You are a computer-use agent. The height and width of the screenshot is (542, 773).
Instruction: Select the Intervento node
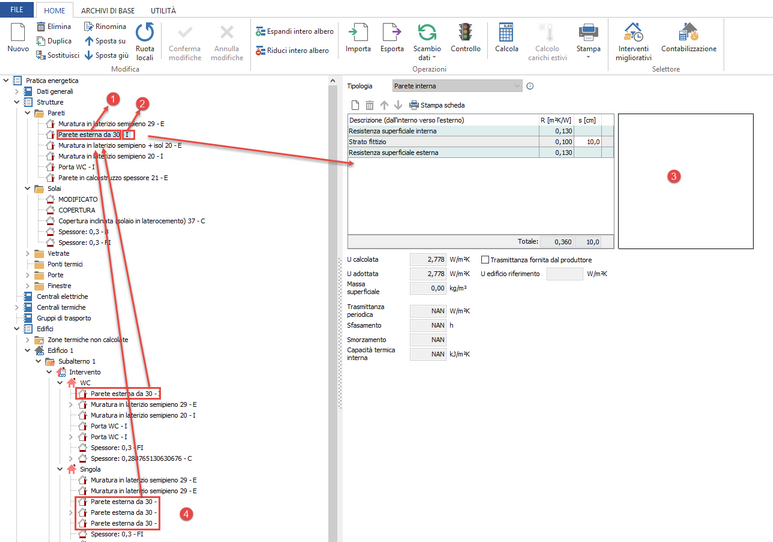pyautogui.click(x=85, y=372)
